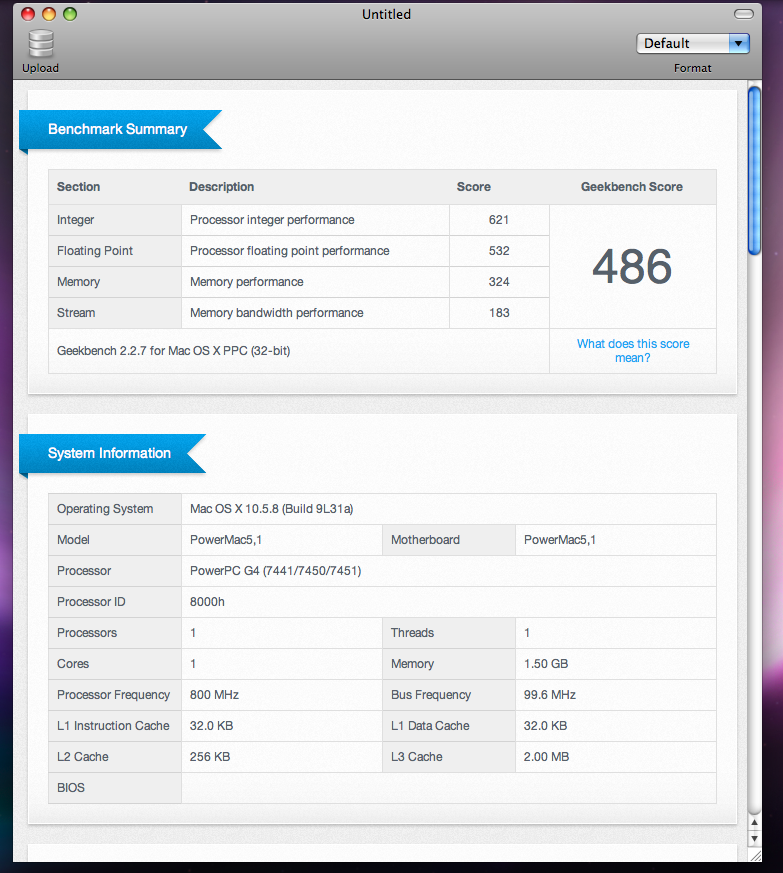Click the Model value PowerMac5,1
The height and width of the screenshot is (873, 783).
tap(226, 540)
